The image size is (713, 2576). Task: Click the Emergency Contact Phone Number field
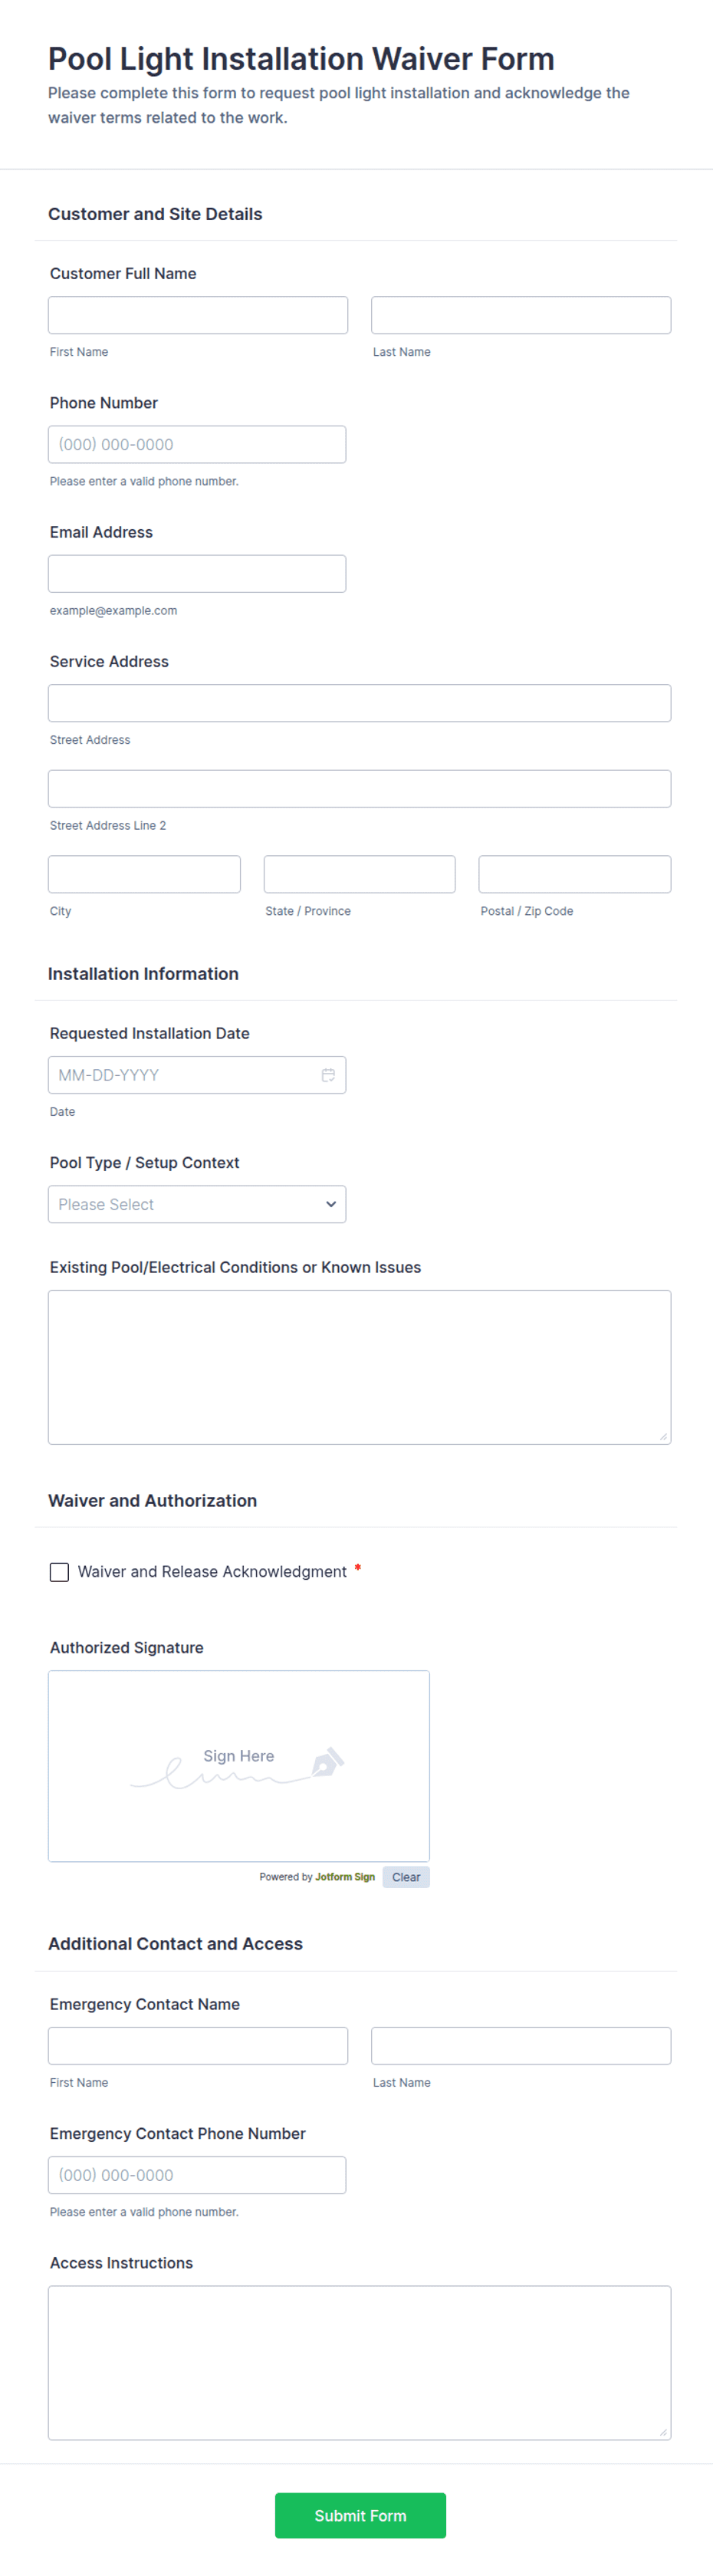tap(197, 2175)
